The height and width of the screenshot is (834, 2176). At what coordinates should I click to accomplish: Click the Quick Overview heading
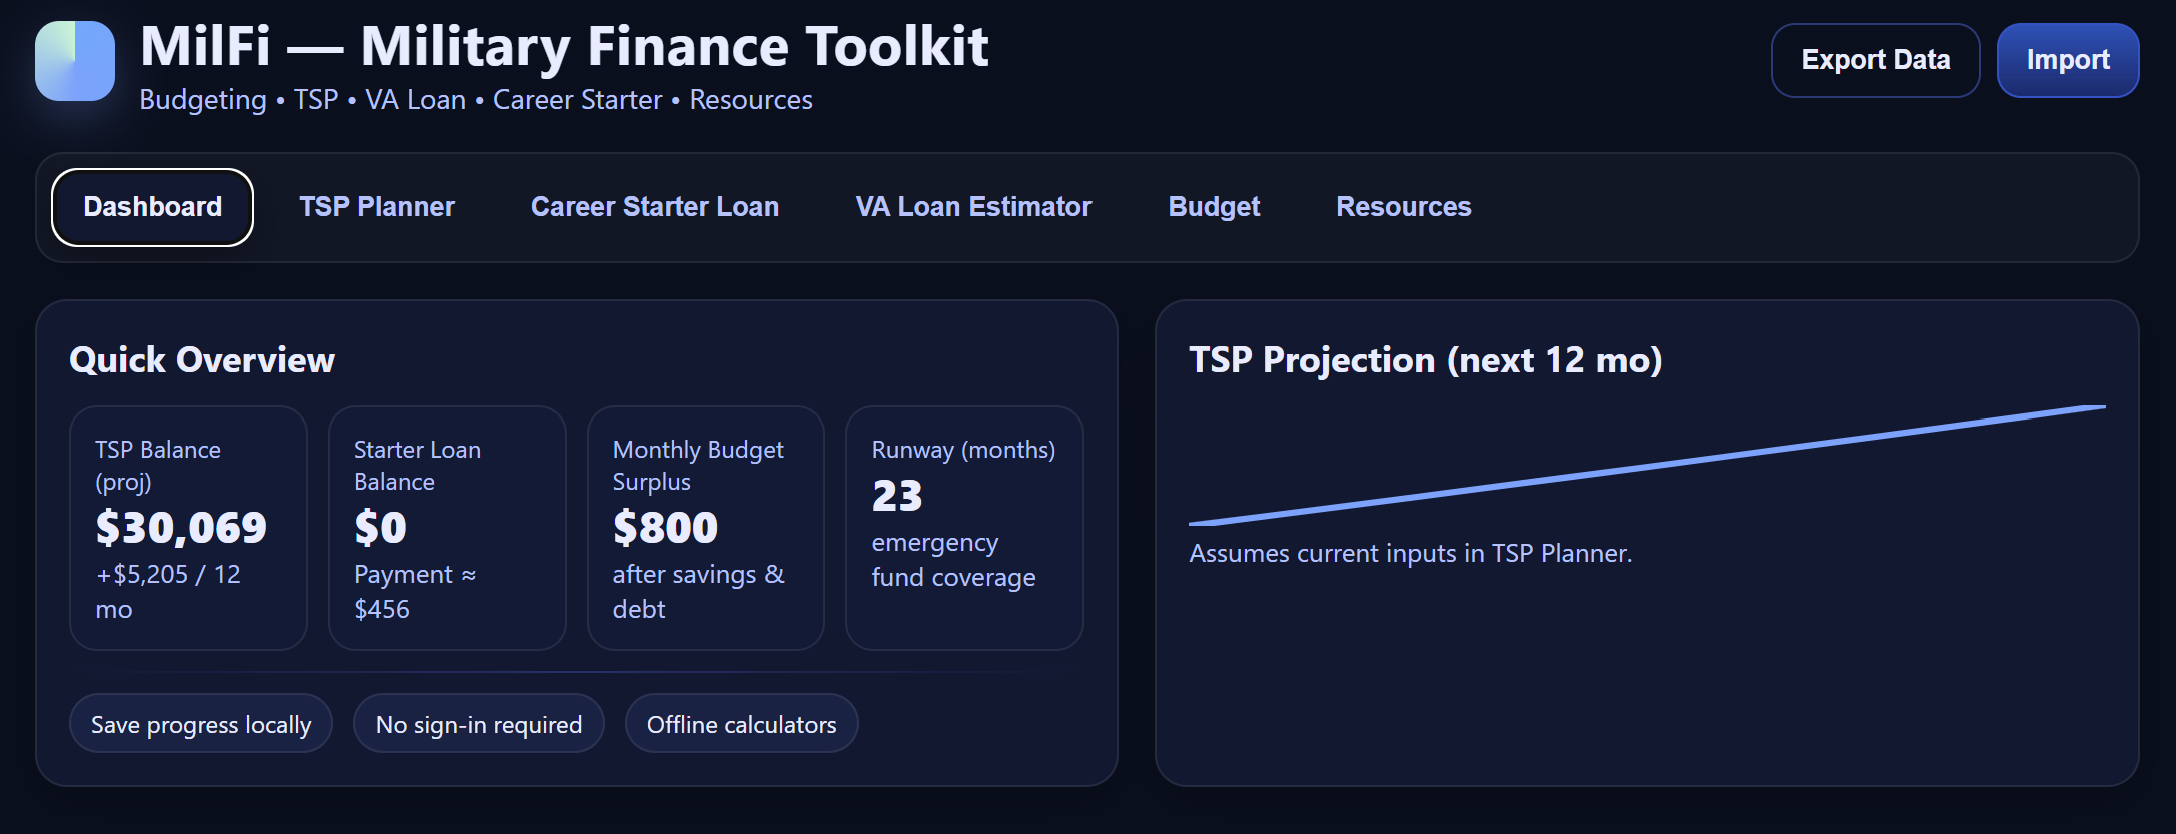[202, 360]
